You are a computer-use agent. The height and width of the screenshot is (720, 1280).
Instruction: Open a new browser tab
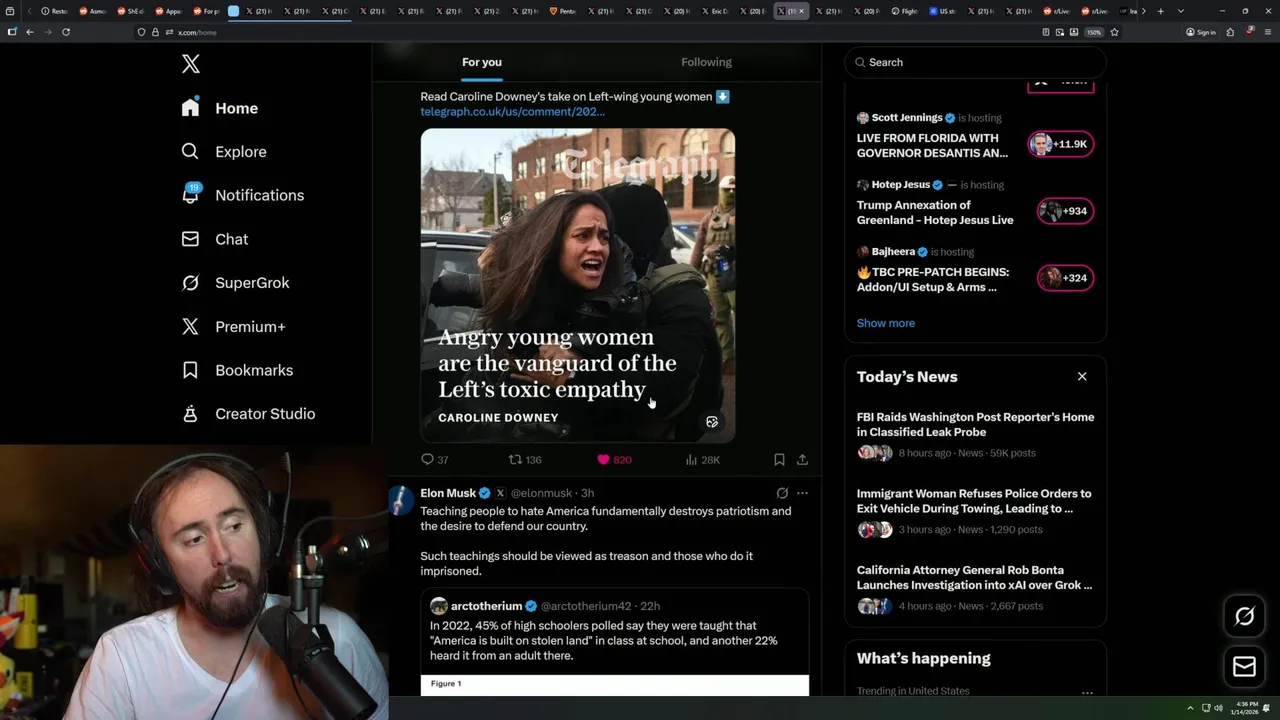click(x=1160, y=11)
